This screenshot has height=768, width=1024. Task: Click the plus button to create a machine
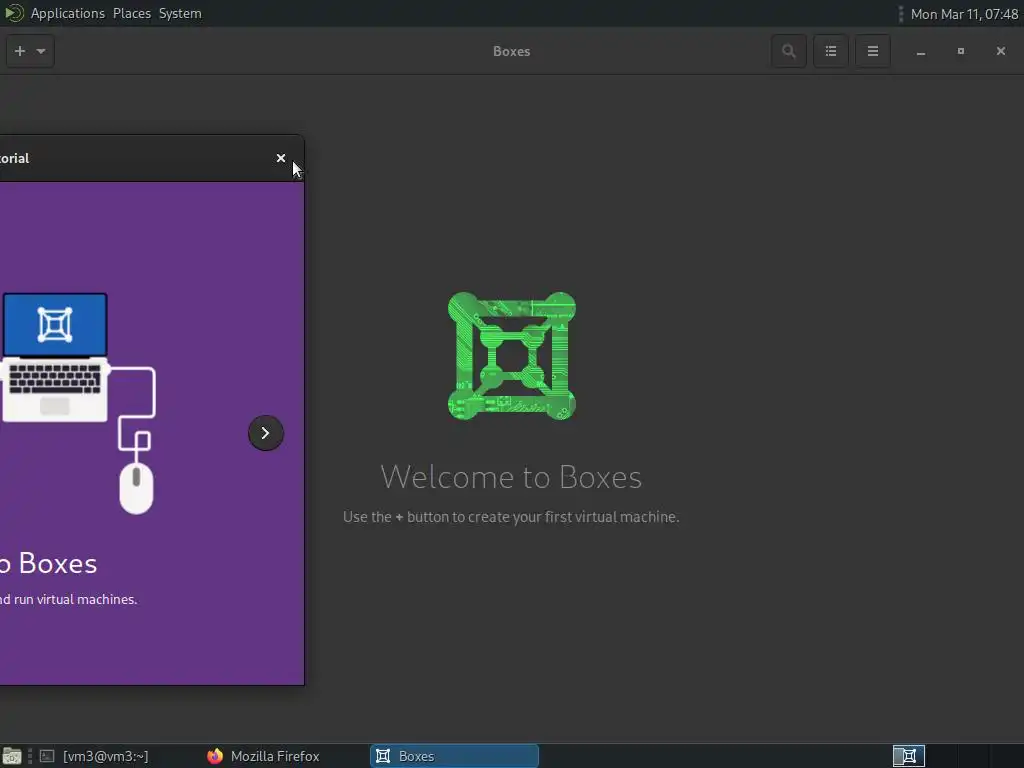point(20,51)
